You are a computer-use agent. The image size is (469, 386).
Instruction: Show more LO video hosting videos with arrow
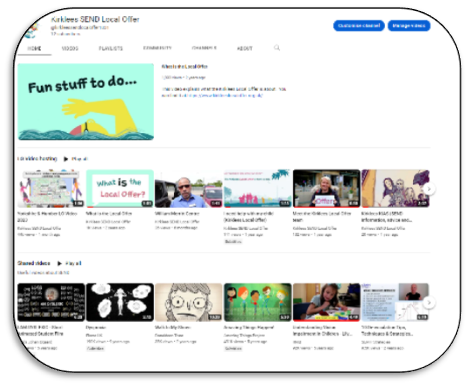[429, 189]
